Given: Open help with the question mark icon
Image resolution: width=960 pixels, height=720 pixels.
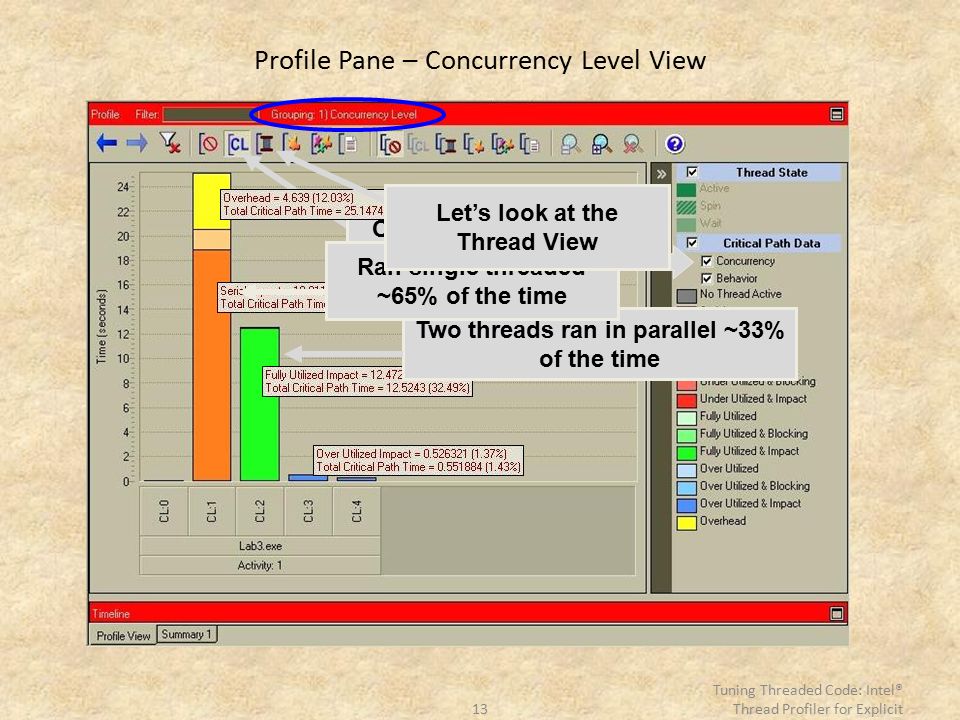Looking at the screenshot, I should tap(675, 144).
